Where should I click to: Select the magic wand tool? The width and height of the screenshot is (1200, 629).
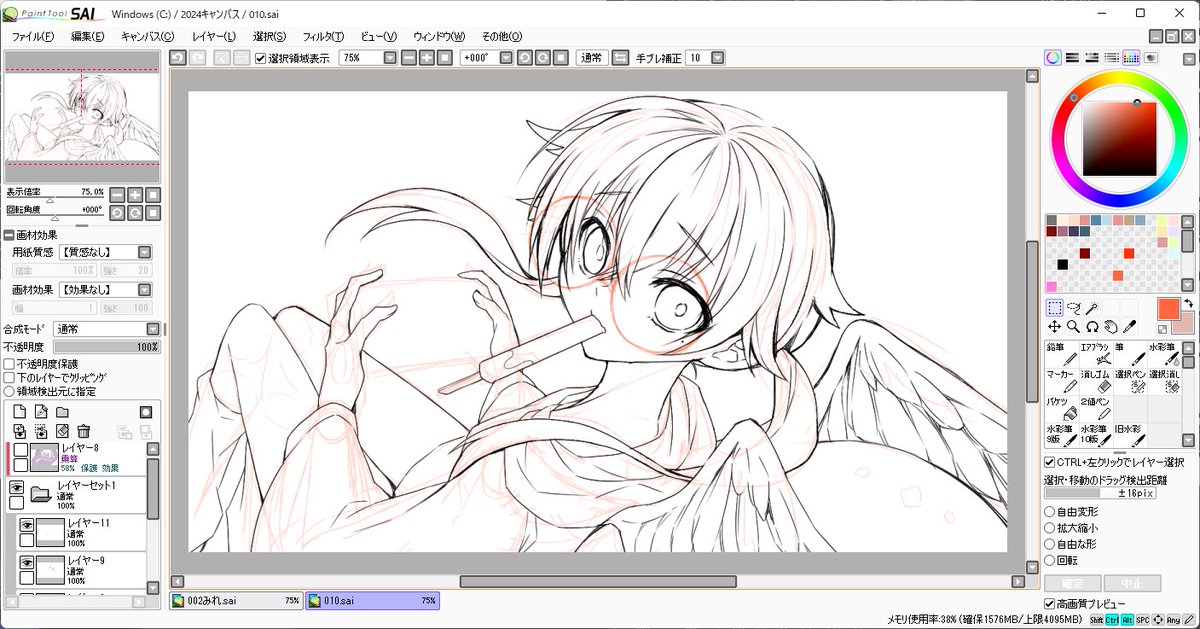tap(1093, 308)
